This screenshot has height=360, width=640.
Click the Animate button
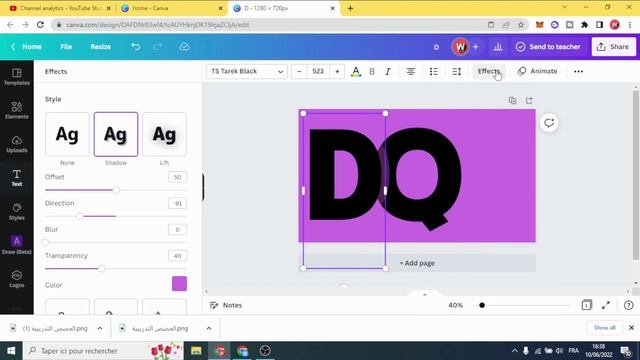tap(538, 71)
